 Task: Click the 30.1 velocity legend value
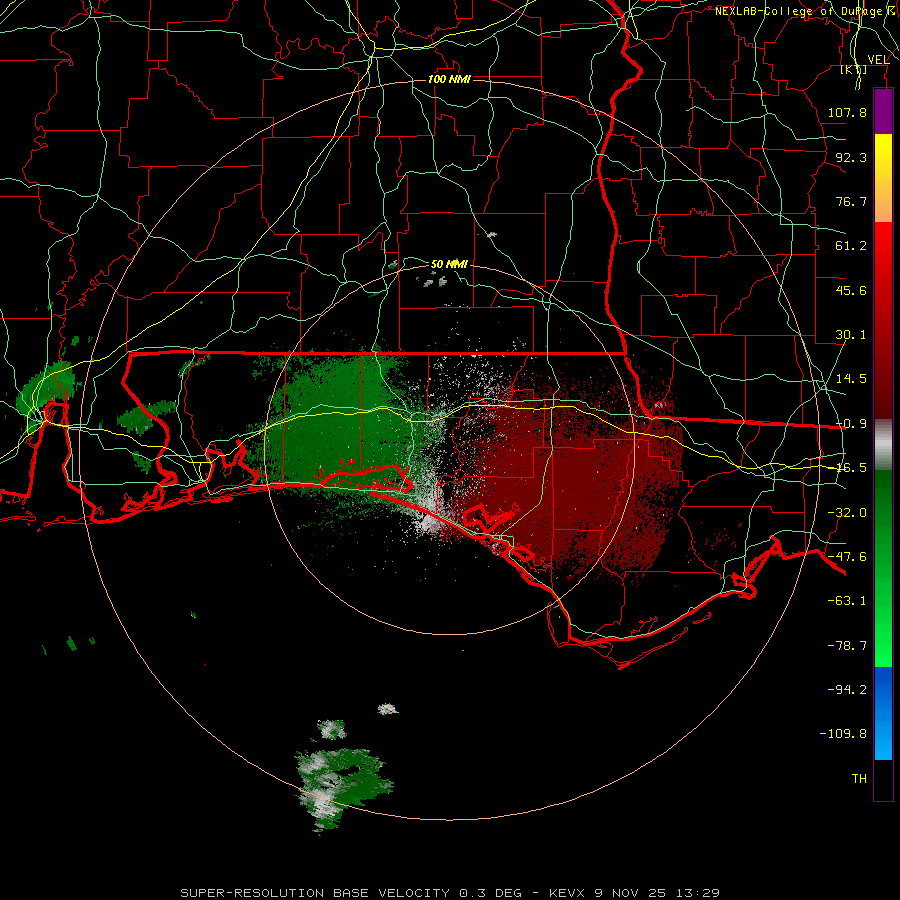pyautogui.click(x=851, y=335)
